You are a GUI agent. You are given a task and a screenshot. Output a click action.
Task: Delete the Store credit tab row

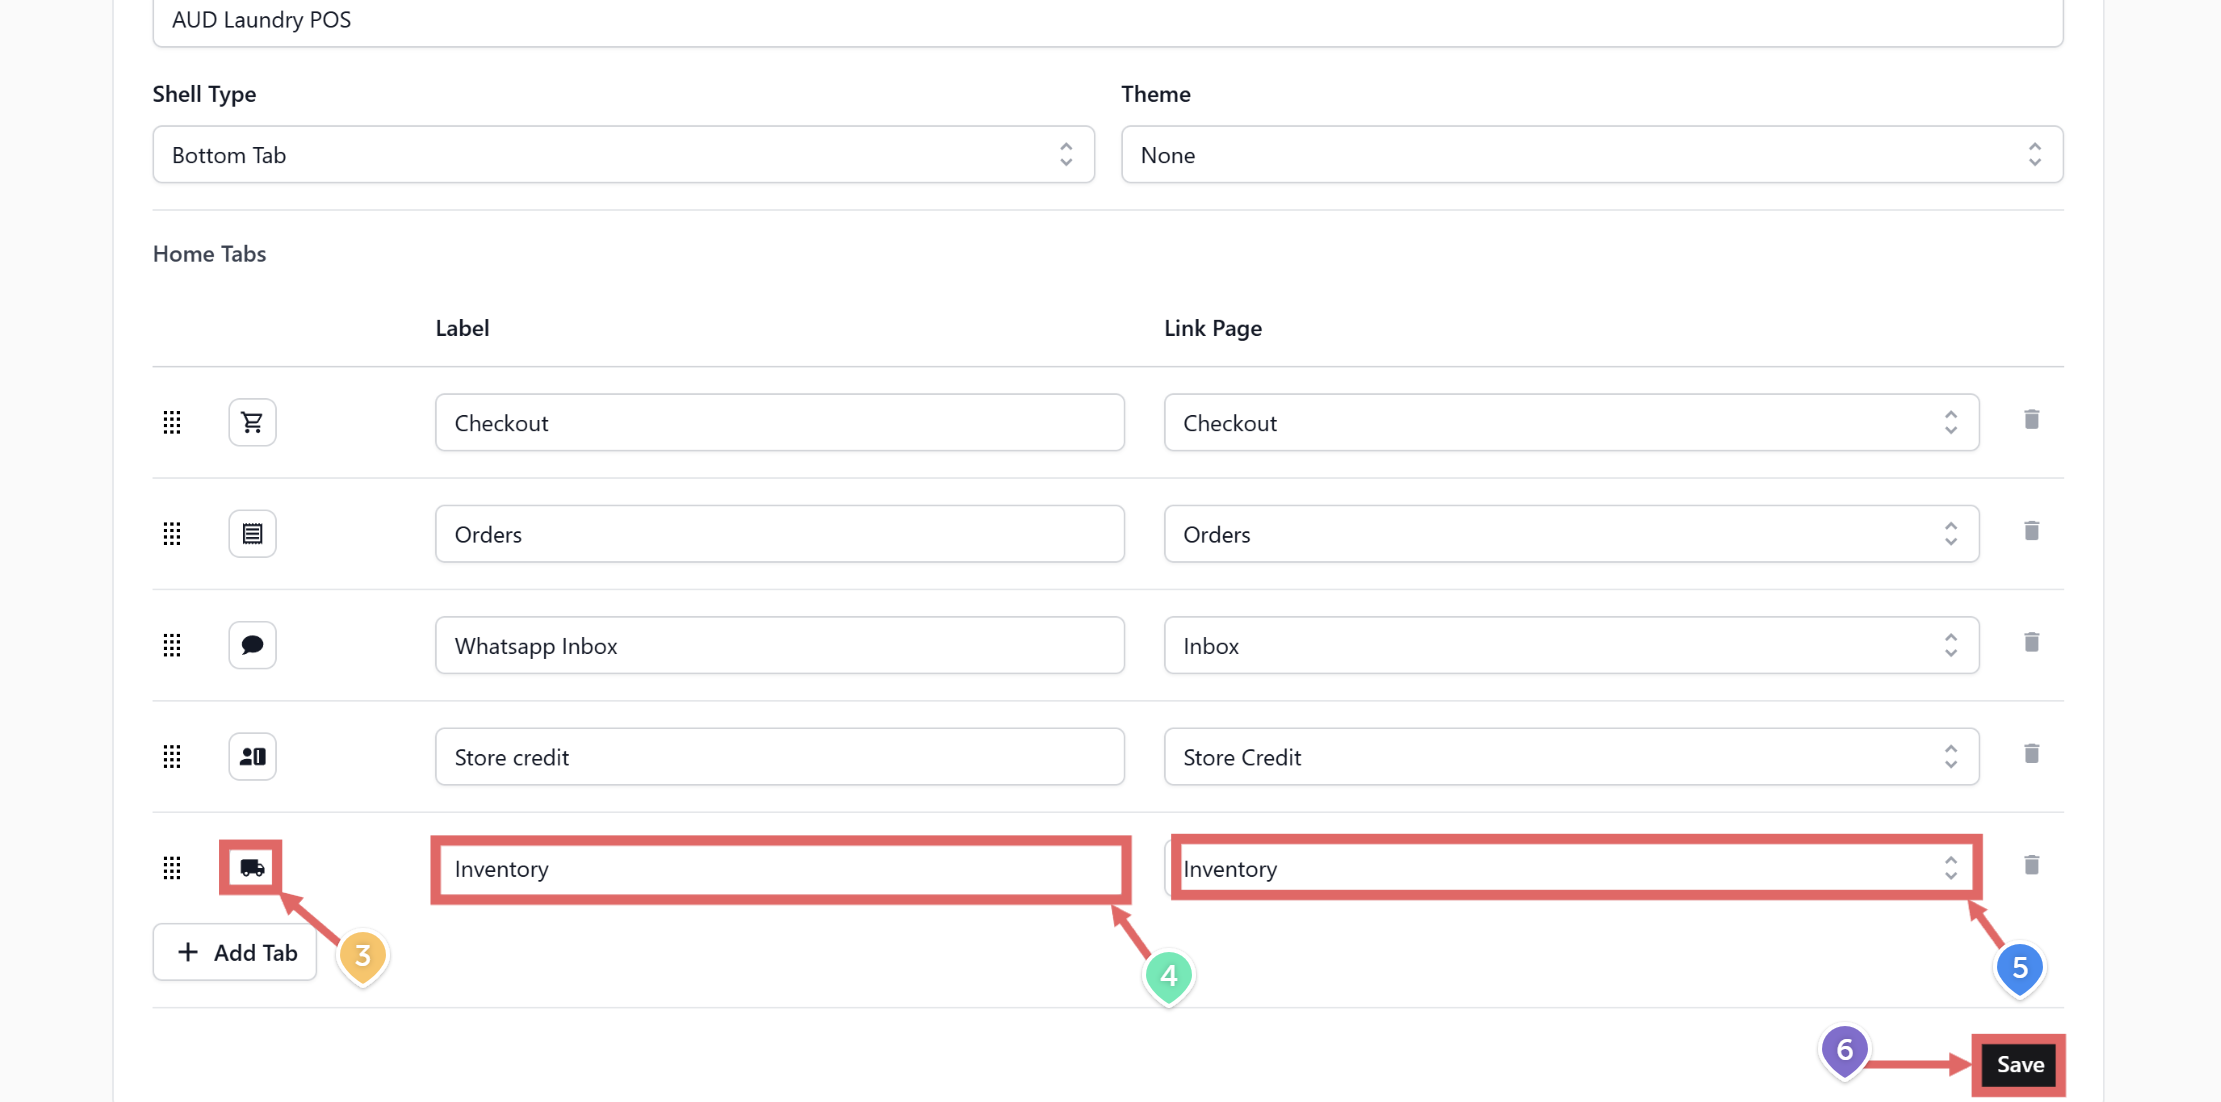tap(2031, 754)
